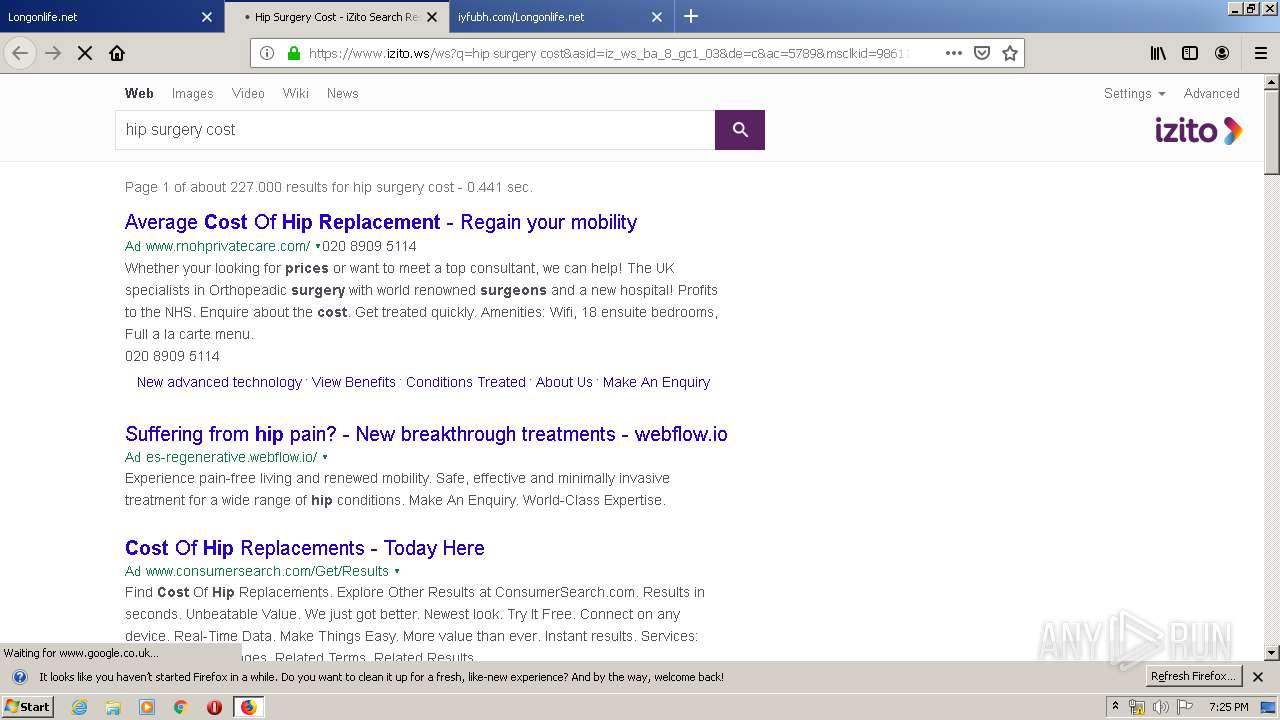Open the media player taskbar icon

click(147, 707)
